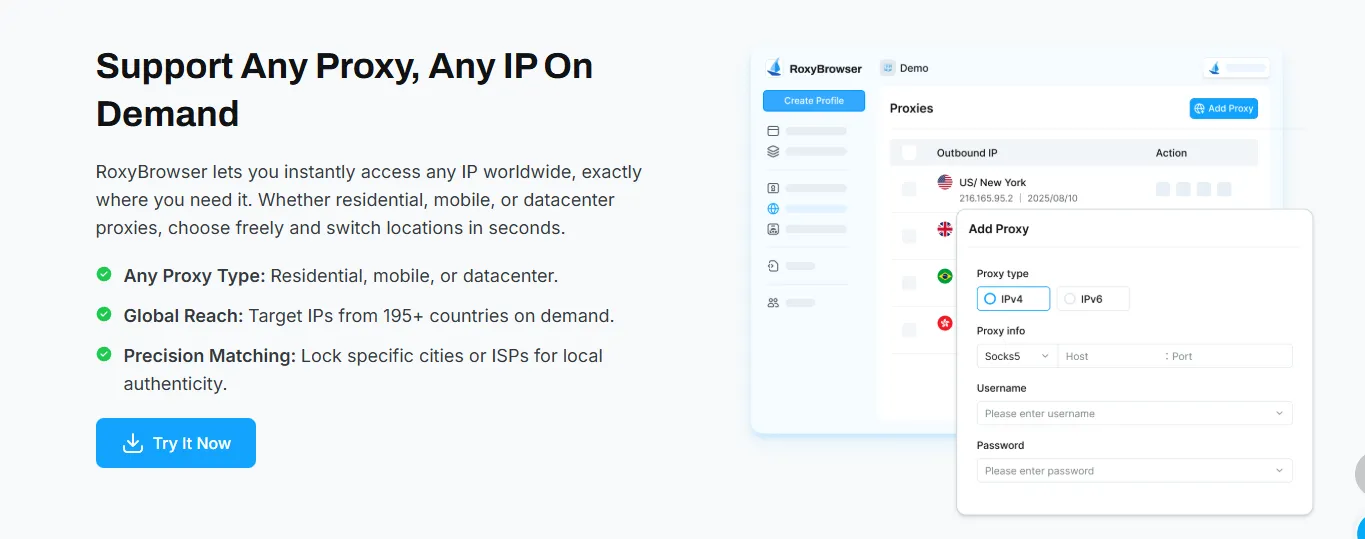Select the IPv4 proxy type
Viewport: 1365px width, 539px height.
pyautogui.click(x=1014, y=298)
